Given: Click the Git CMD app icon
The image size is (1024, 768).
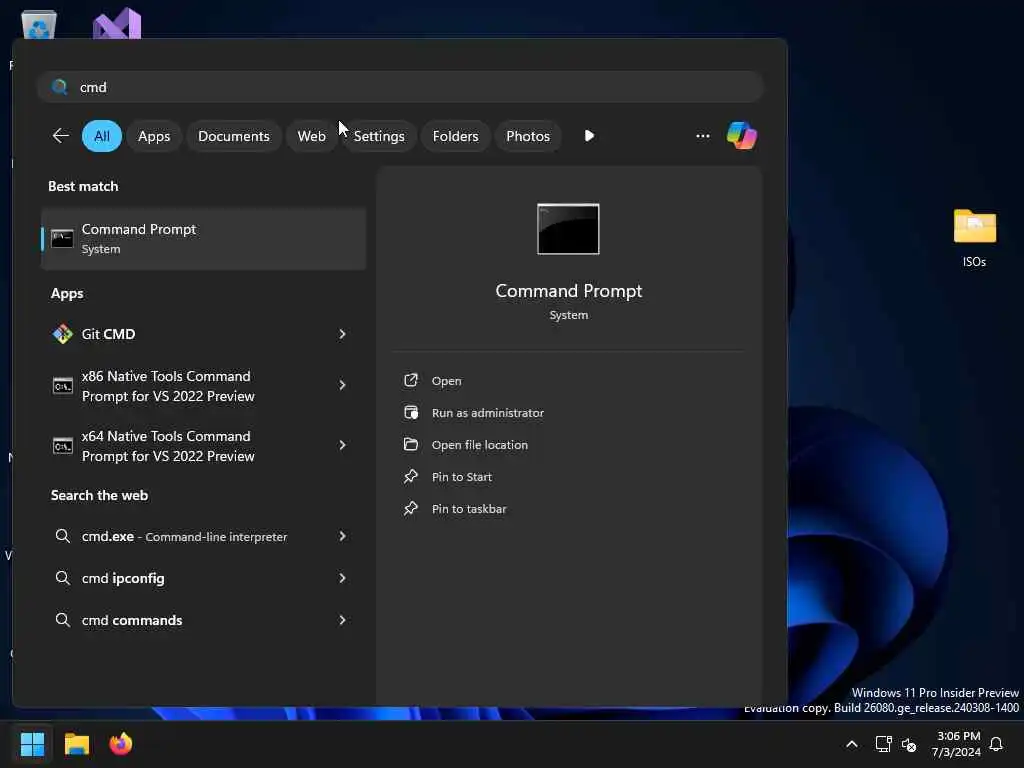Looking at the screenshot, I should pyautogui.click(x=63, y=334).
